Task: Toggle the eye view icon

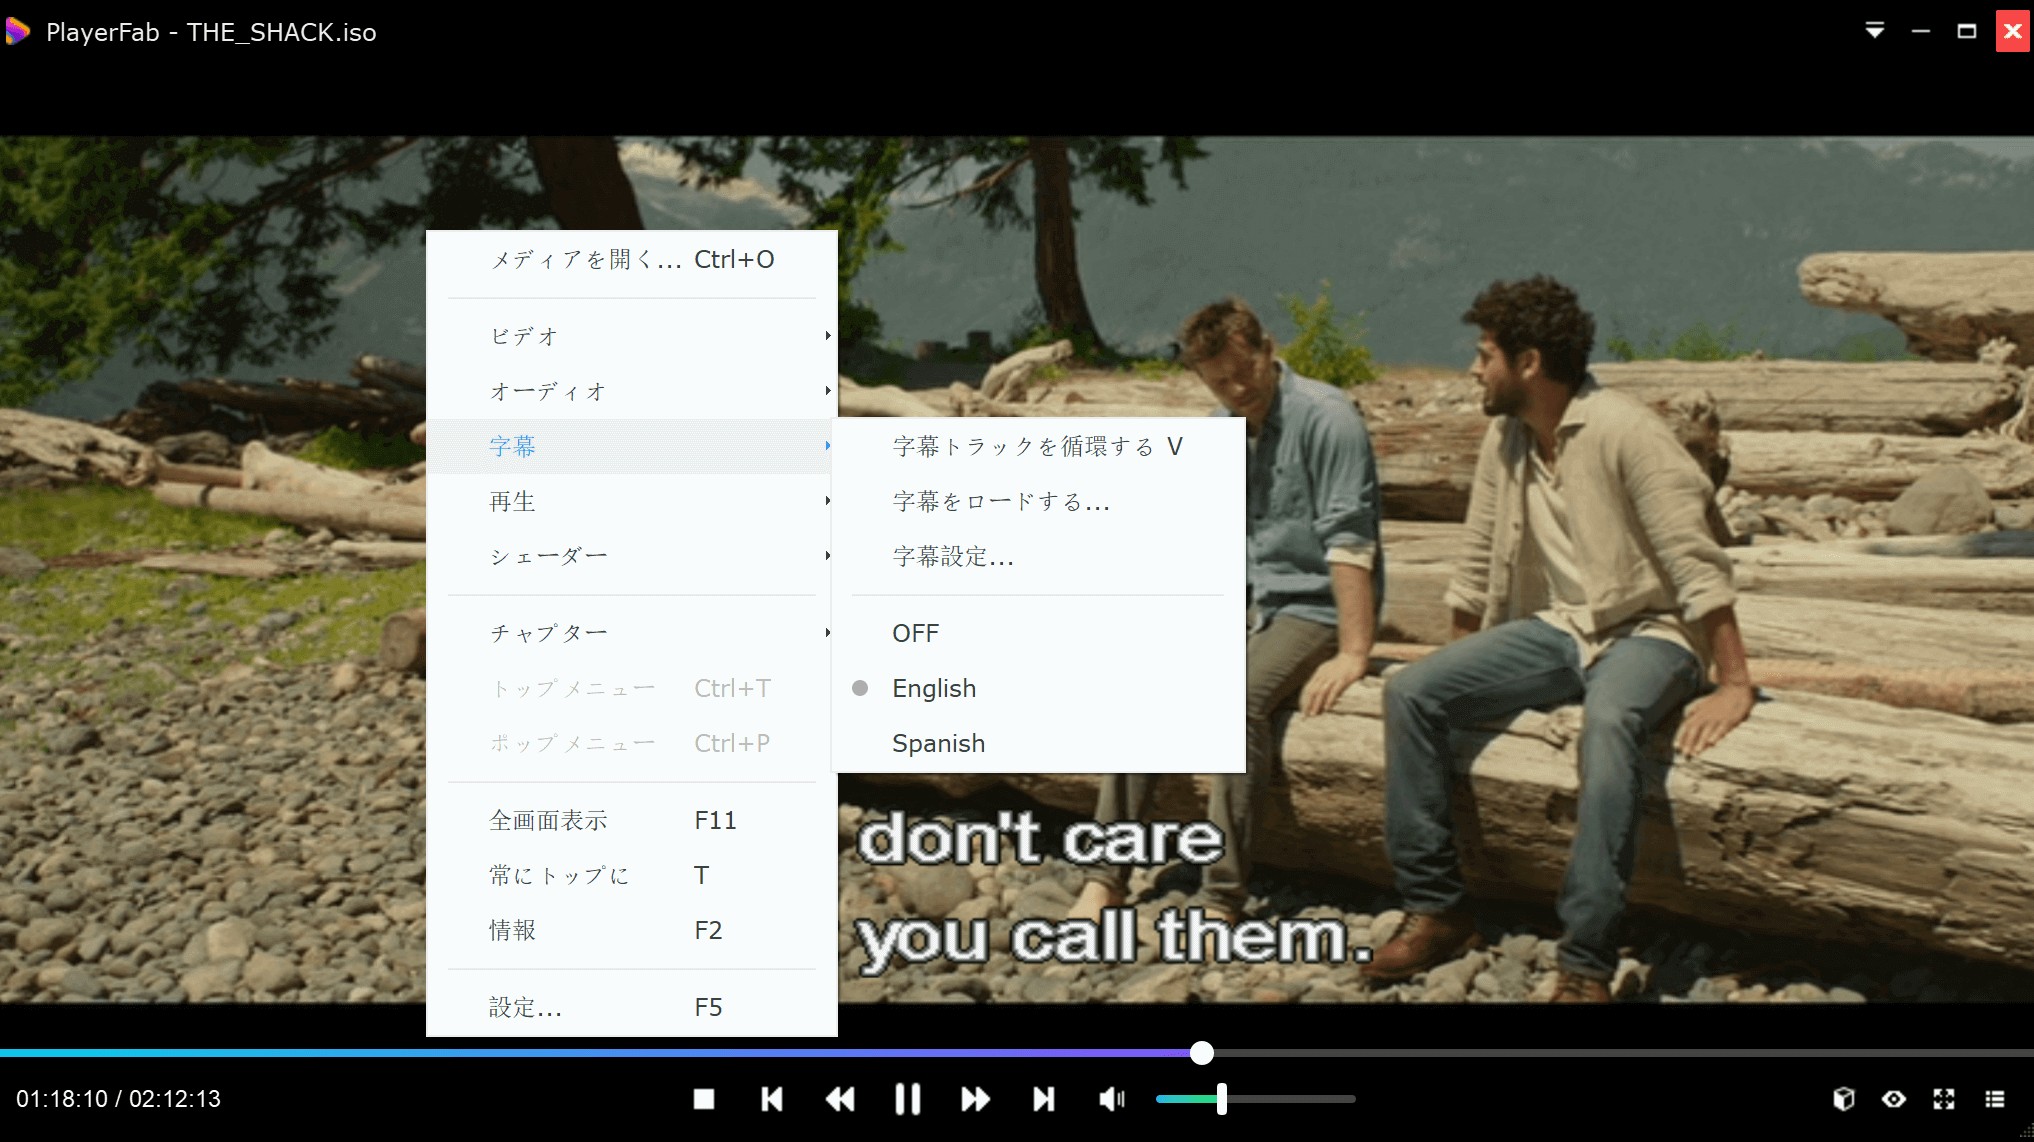Action: tap(1893, 1099)
